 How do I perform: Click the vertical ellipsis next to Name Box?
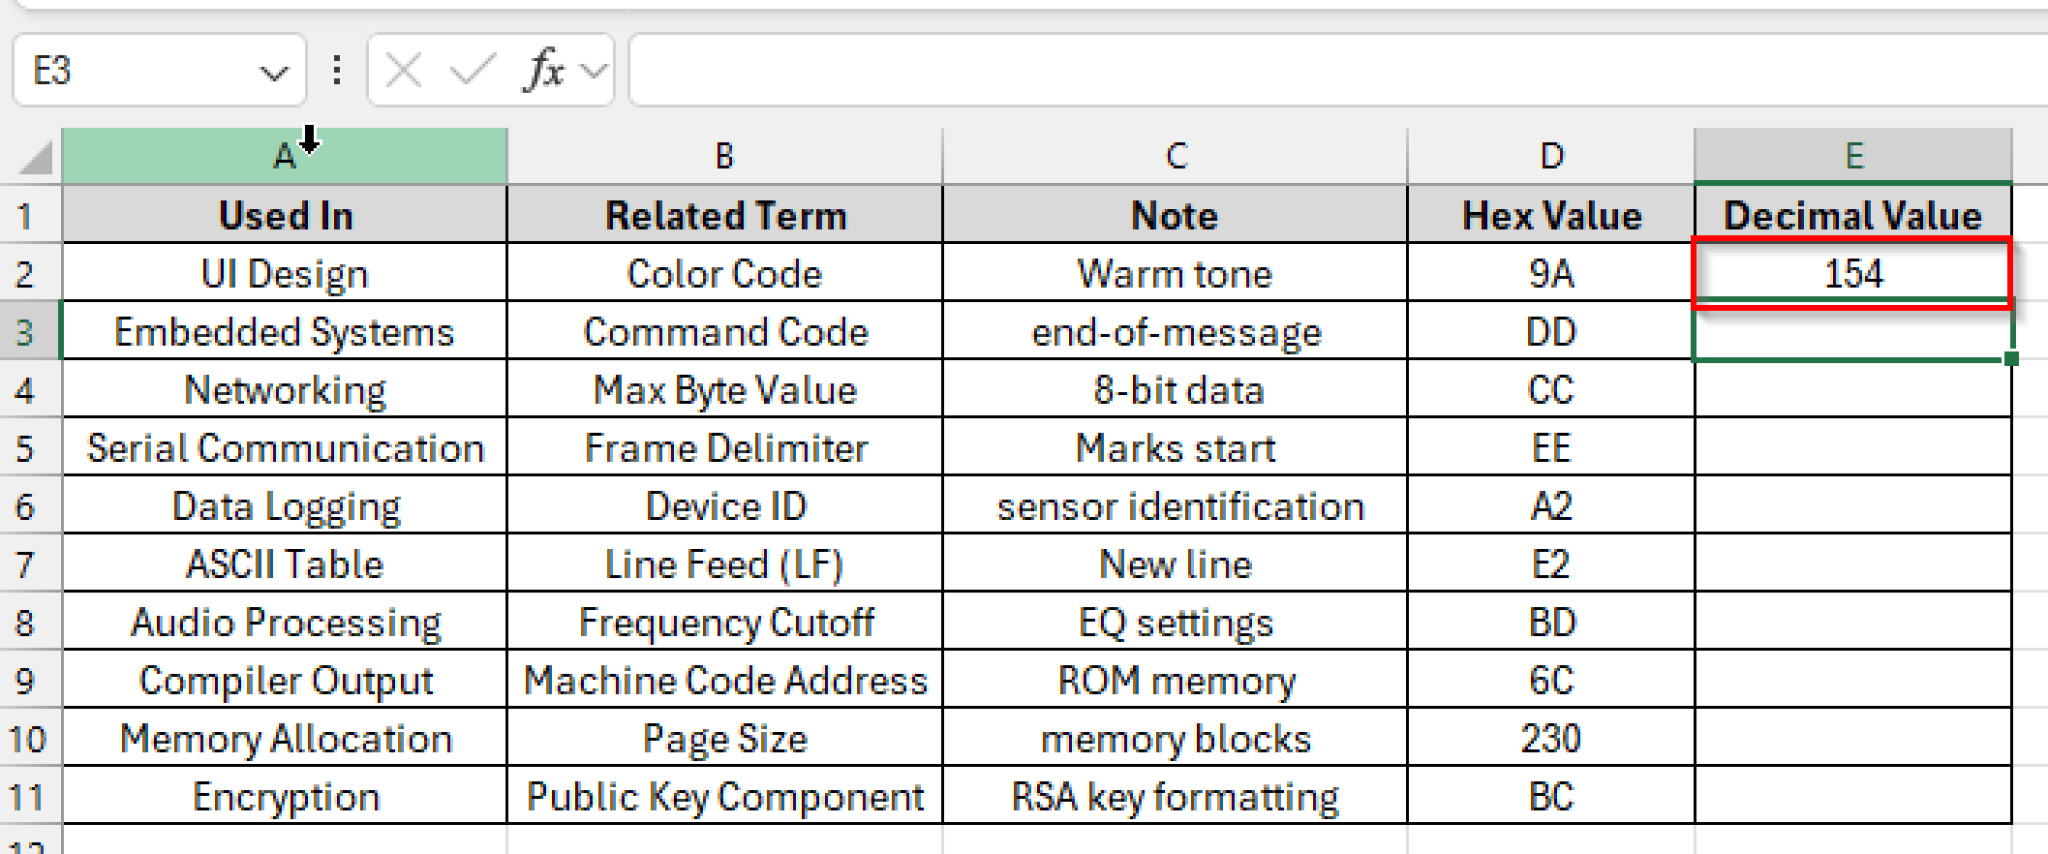click(335, 68)
